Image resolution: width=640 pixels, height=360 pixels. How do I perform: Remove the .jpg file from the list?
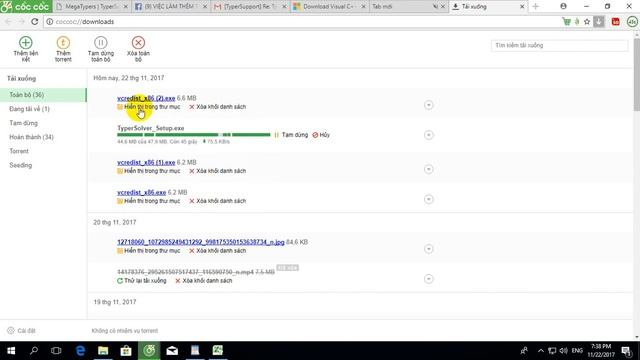tap(218, 251)
